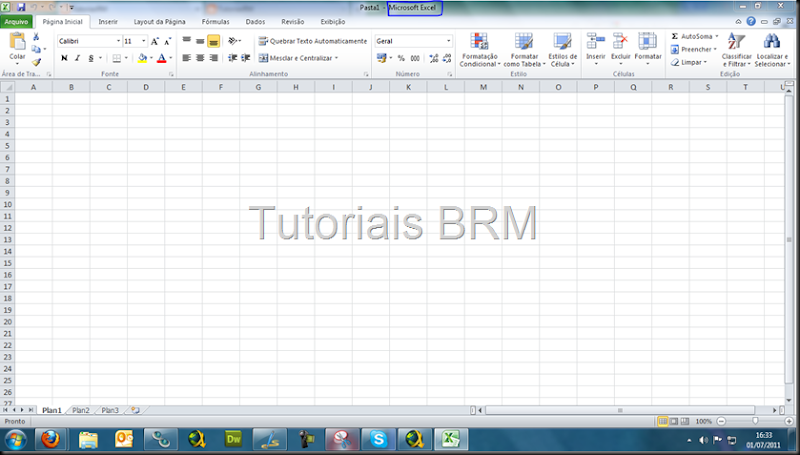
Task: Click the increase decimal places icon
Action: [434, 58]
